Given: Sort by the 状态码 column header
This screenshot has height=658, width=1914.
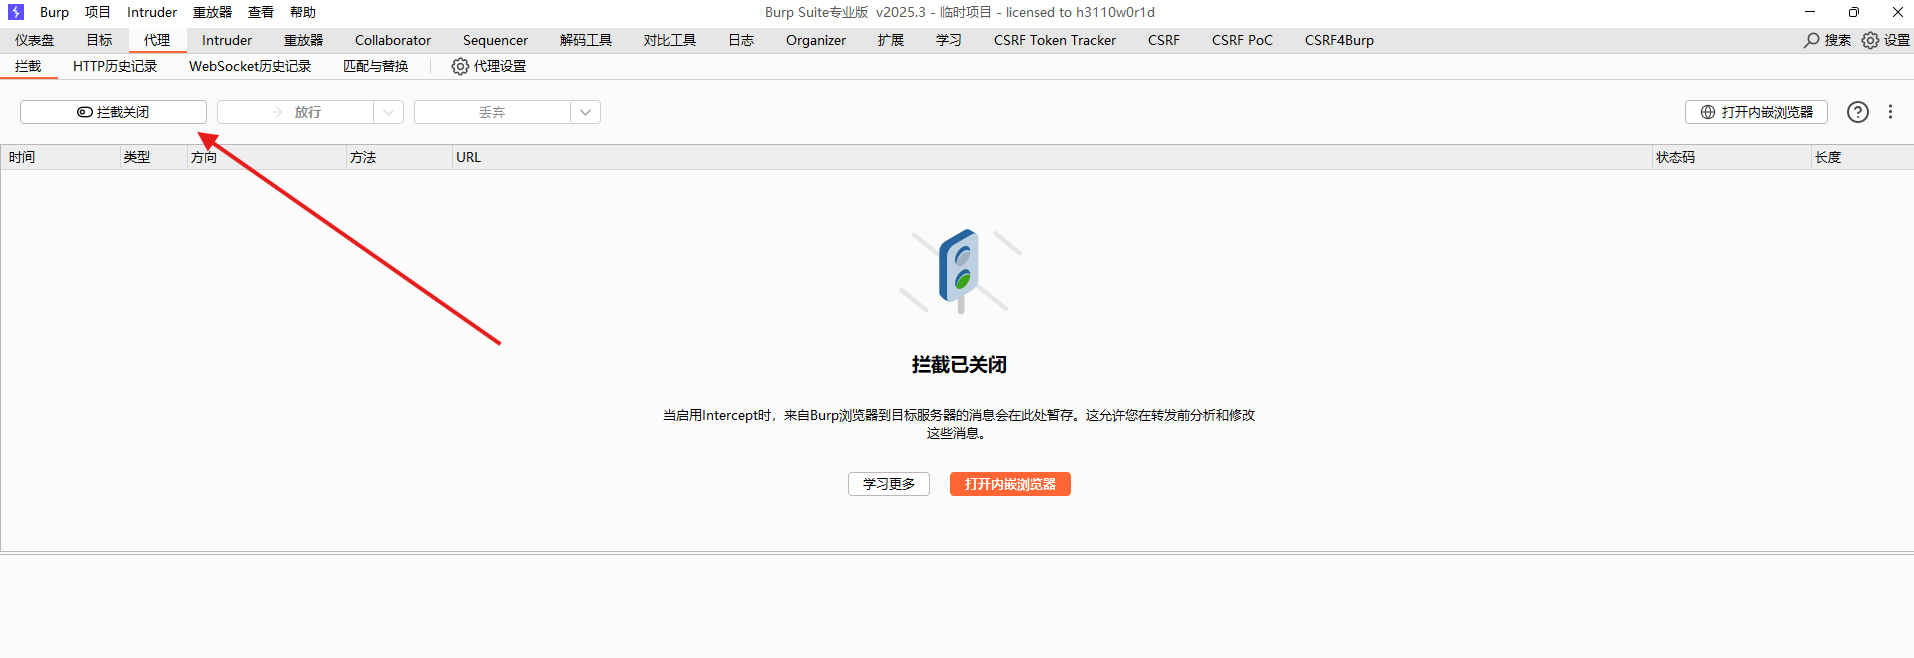Looking at the screenshot, I should tap(1731, 157).
